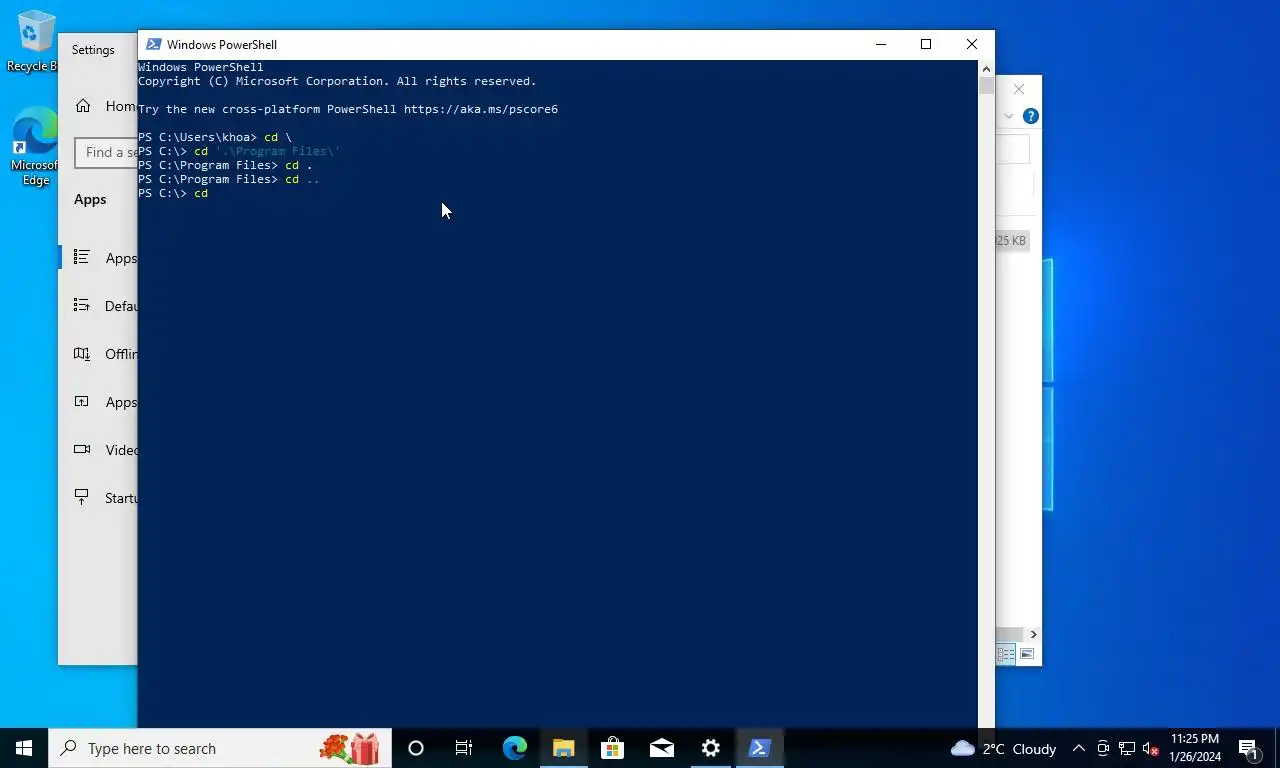Expand the File Explorer ribbon chevron
Image resolution: width=1280 pixels, height=768 pixels.
[x=1009, y=116]
